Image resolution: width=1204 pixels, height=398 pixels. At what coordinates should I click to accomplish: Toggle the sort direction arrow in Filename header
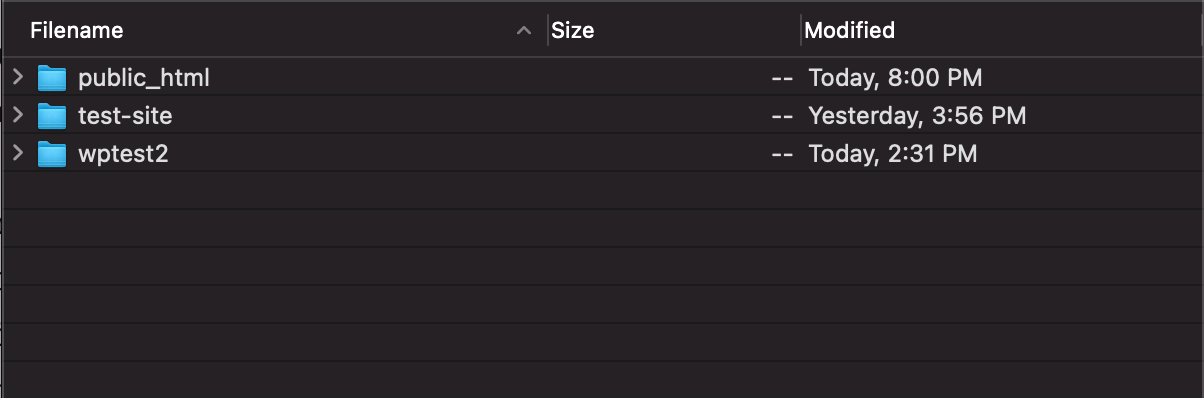[523, 31]
